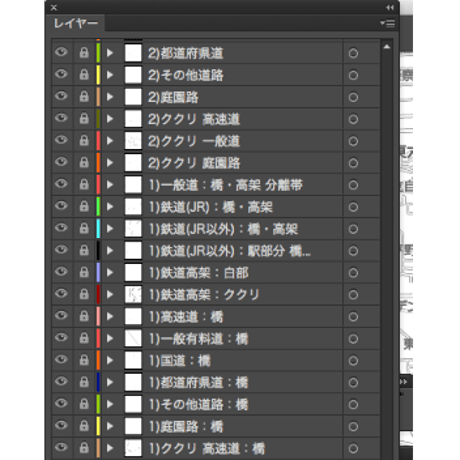Image resolution: width=460 pixels, height=460 pixels.
Task: Hide the 1)一般道：橋・高架 分離帯 layer
Action: [61, 184]
